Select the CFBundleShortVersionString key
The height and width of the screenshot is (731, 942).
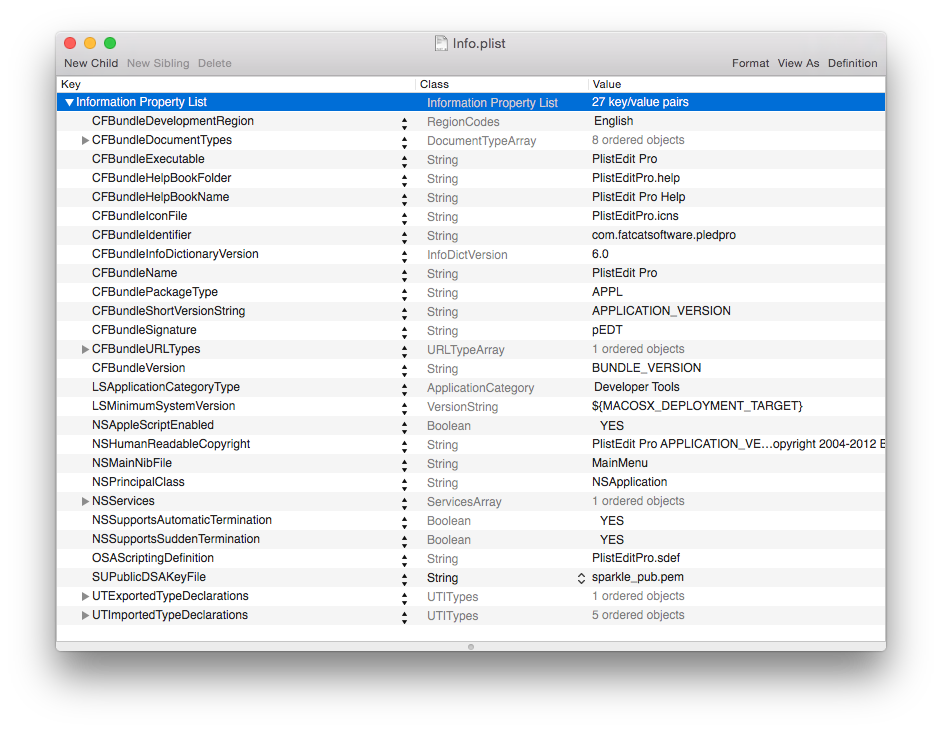(169, 311)
